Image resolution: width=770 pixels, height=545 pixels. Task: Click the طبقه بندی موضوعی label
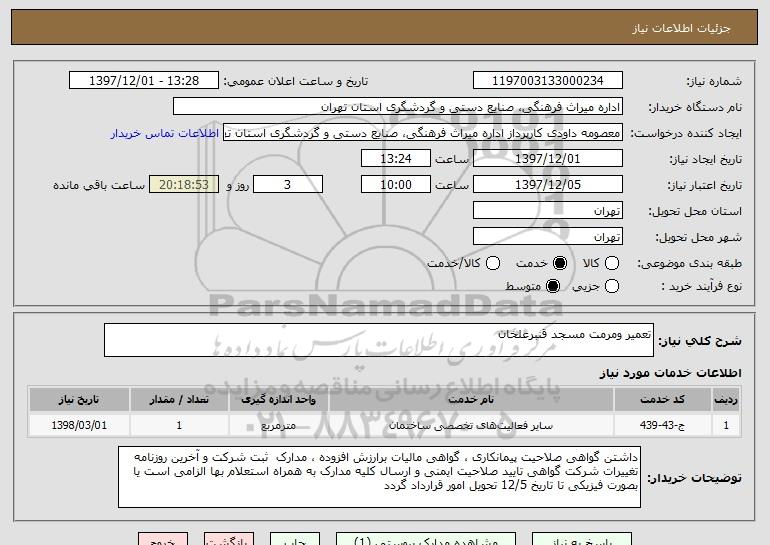click(689, 264)
